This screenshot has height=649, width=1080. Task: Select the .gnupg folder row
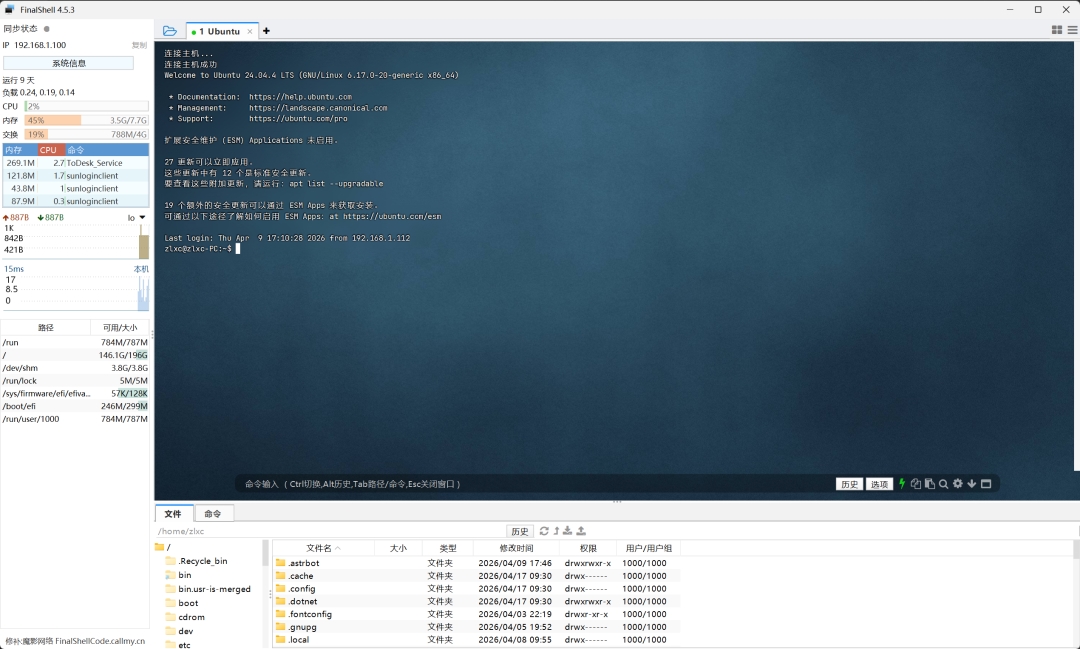click(x=477, y=627)
